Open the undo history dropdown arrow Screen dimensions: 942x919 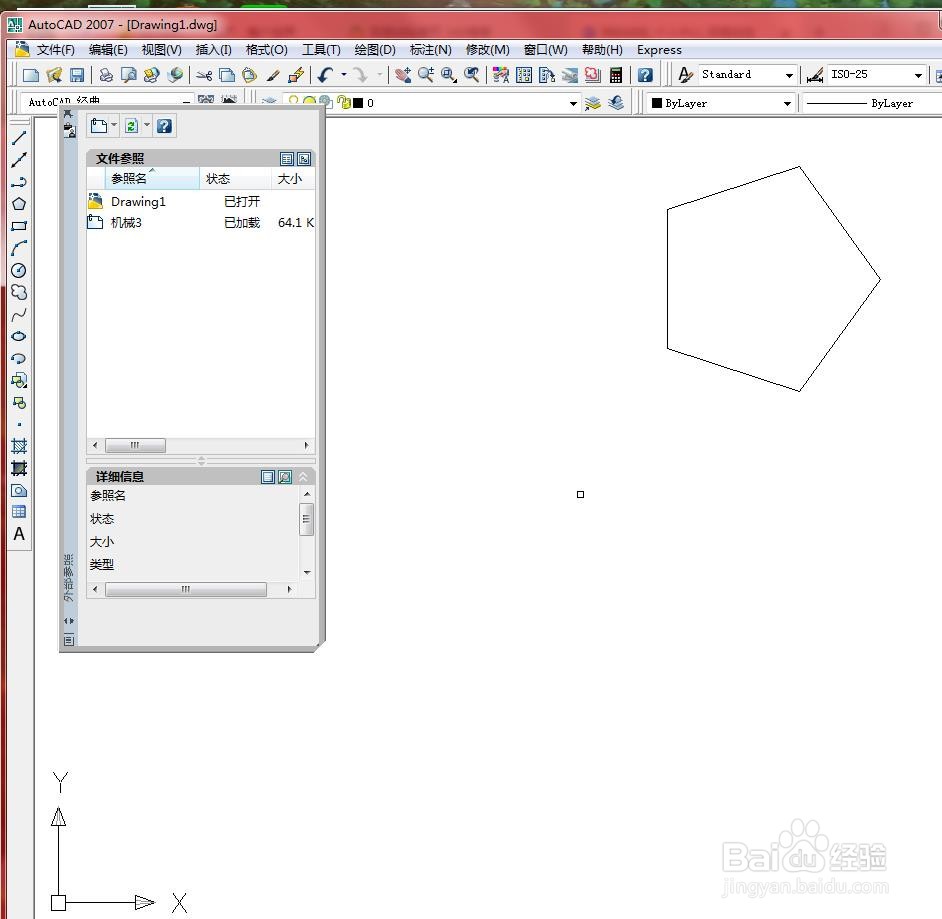click(344, 75)
